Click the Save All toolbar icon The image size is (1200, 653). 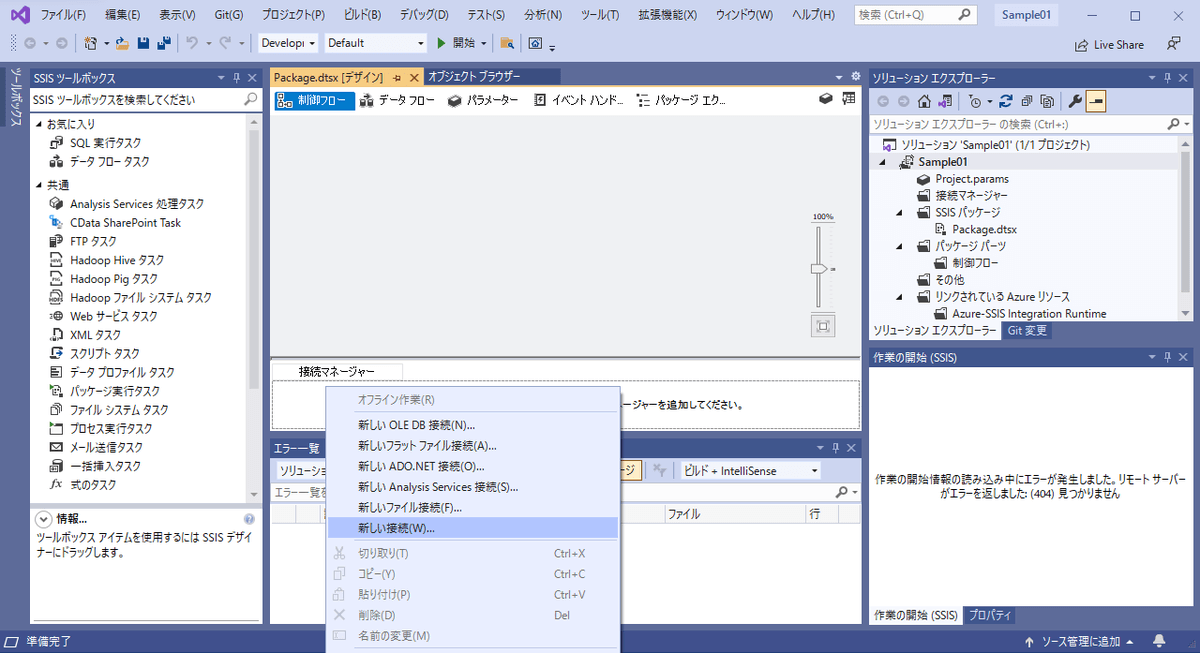(x=163, y=44)
